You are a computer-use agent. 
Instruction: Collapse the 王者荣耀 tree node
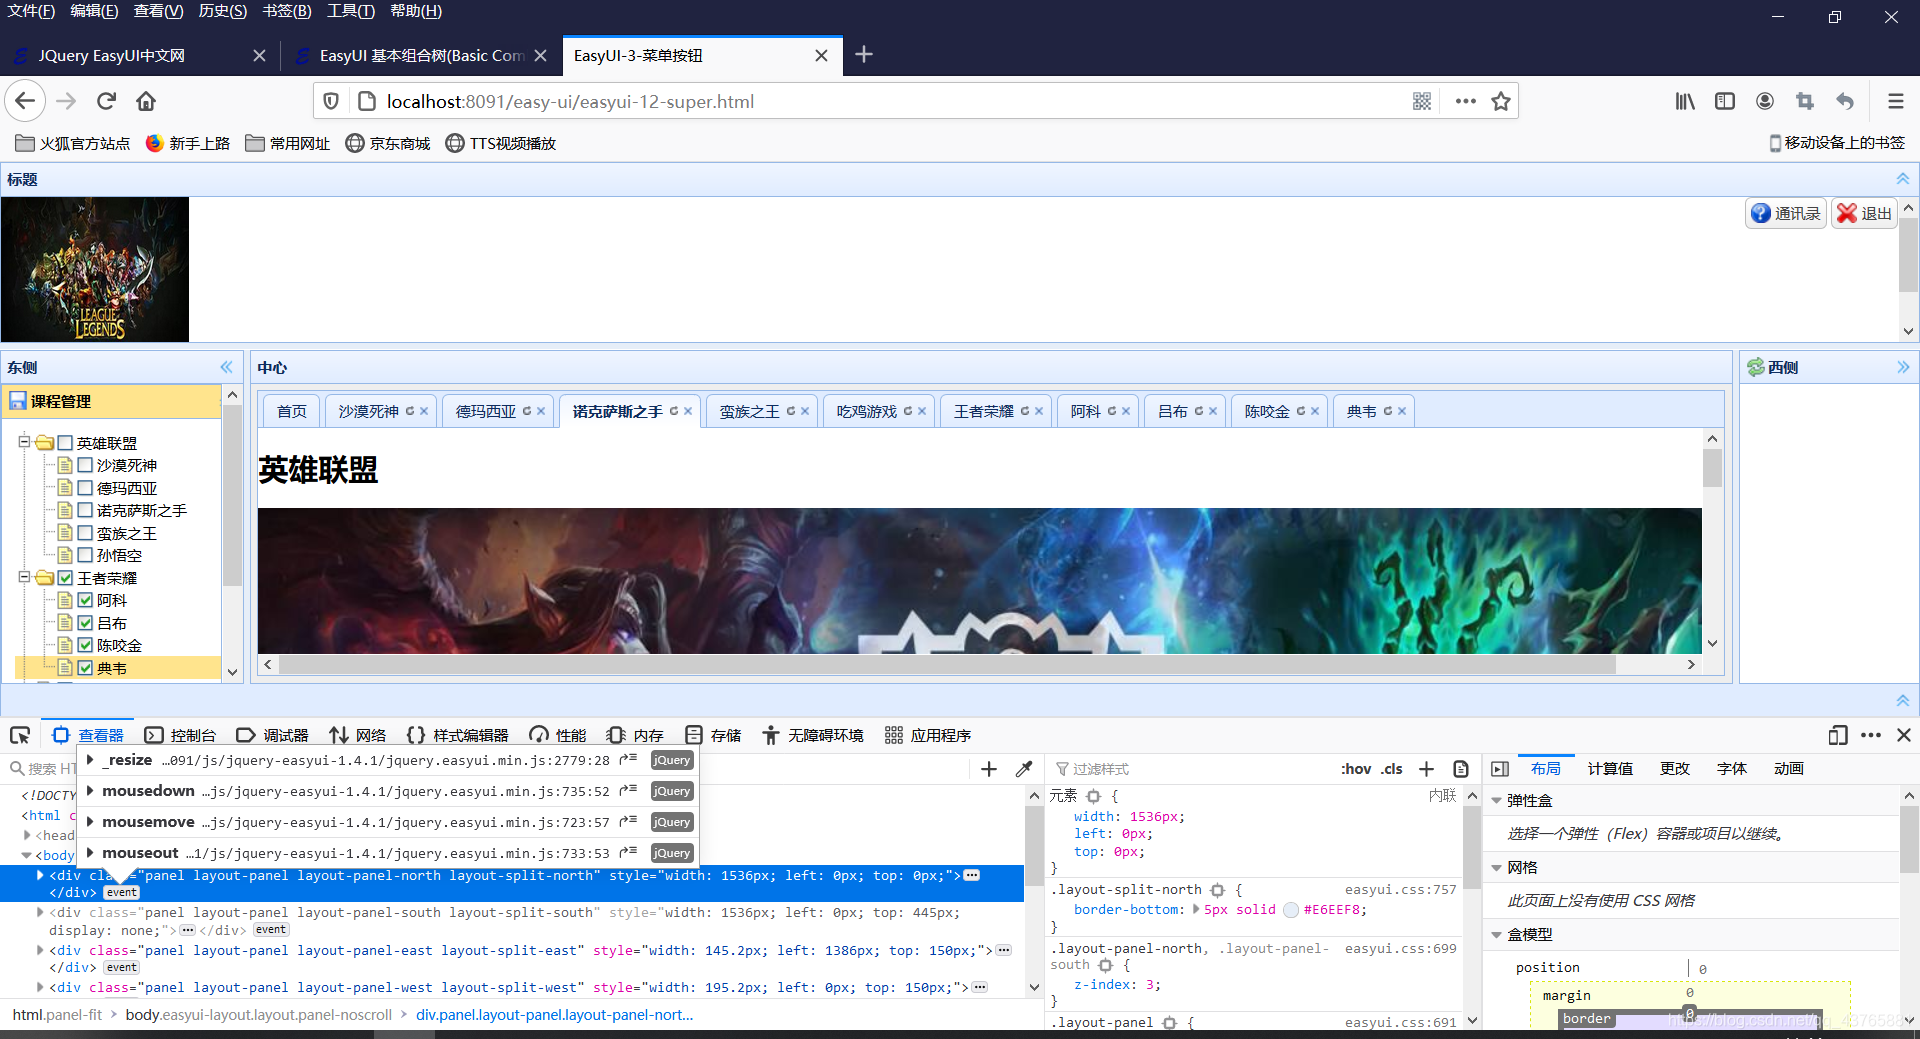click(24, 577)
